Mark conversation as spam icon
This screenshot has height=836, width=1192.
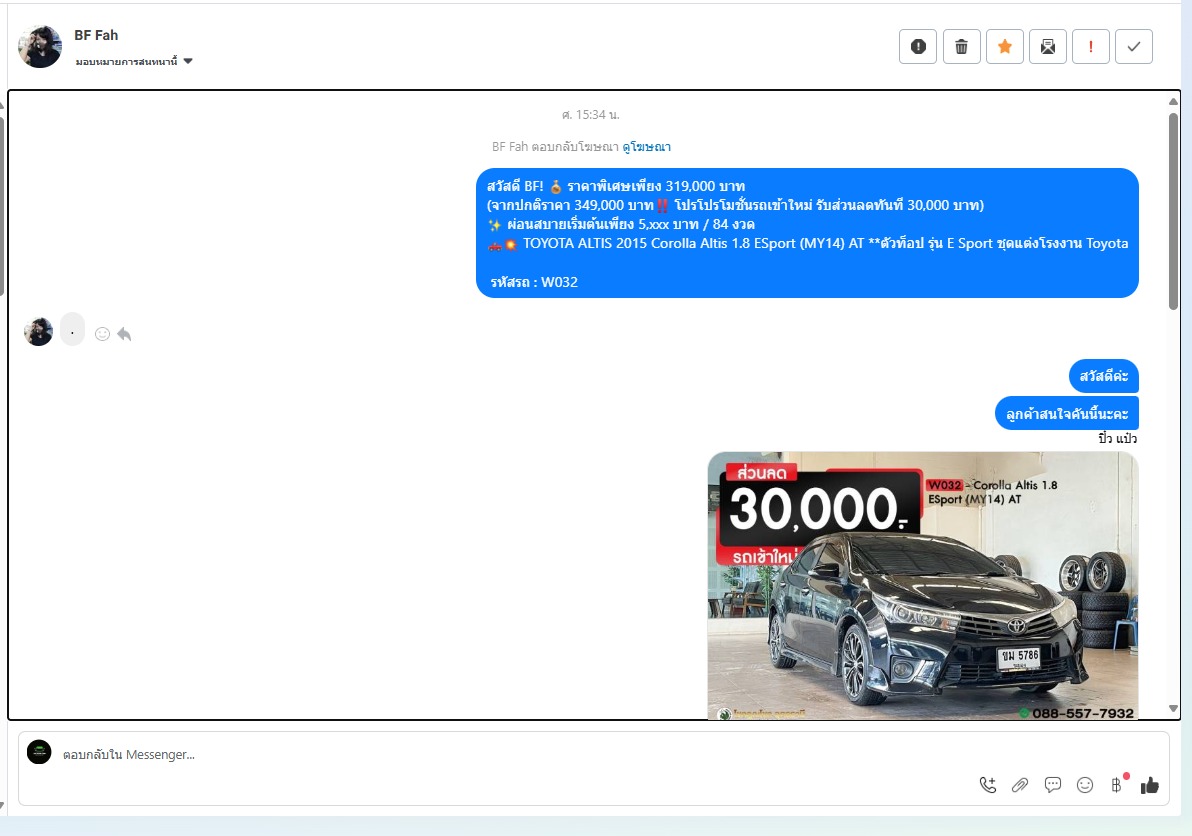click(x=918, y=47)
